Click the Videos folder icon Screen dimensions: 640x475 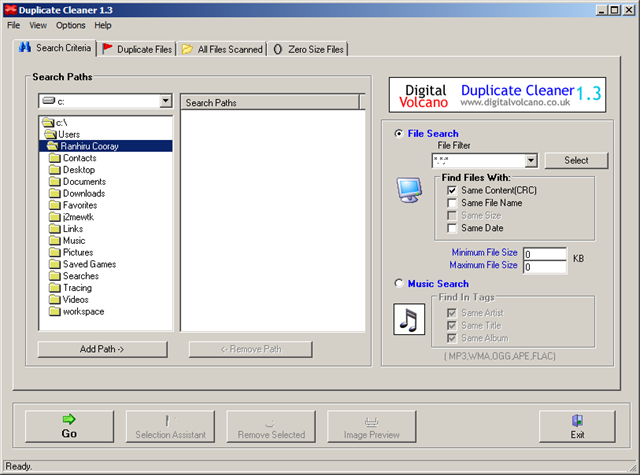click(54, 300)
